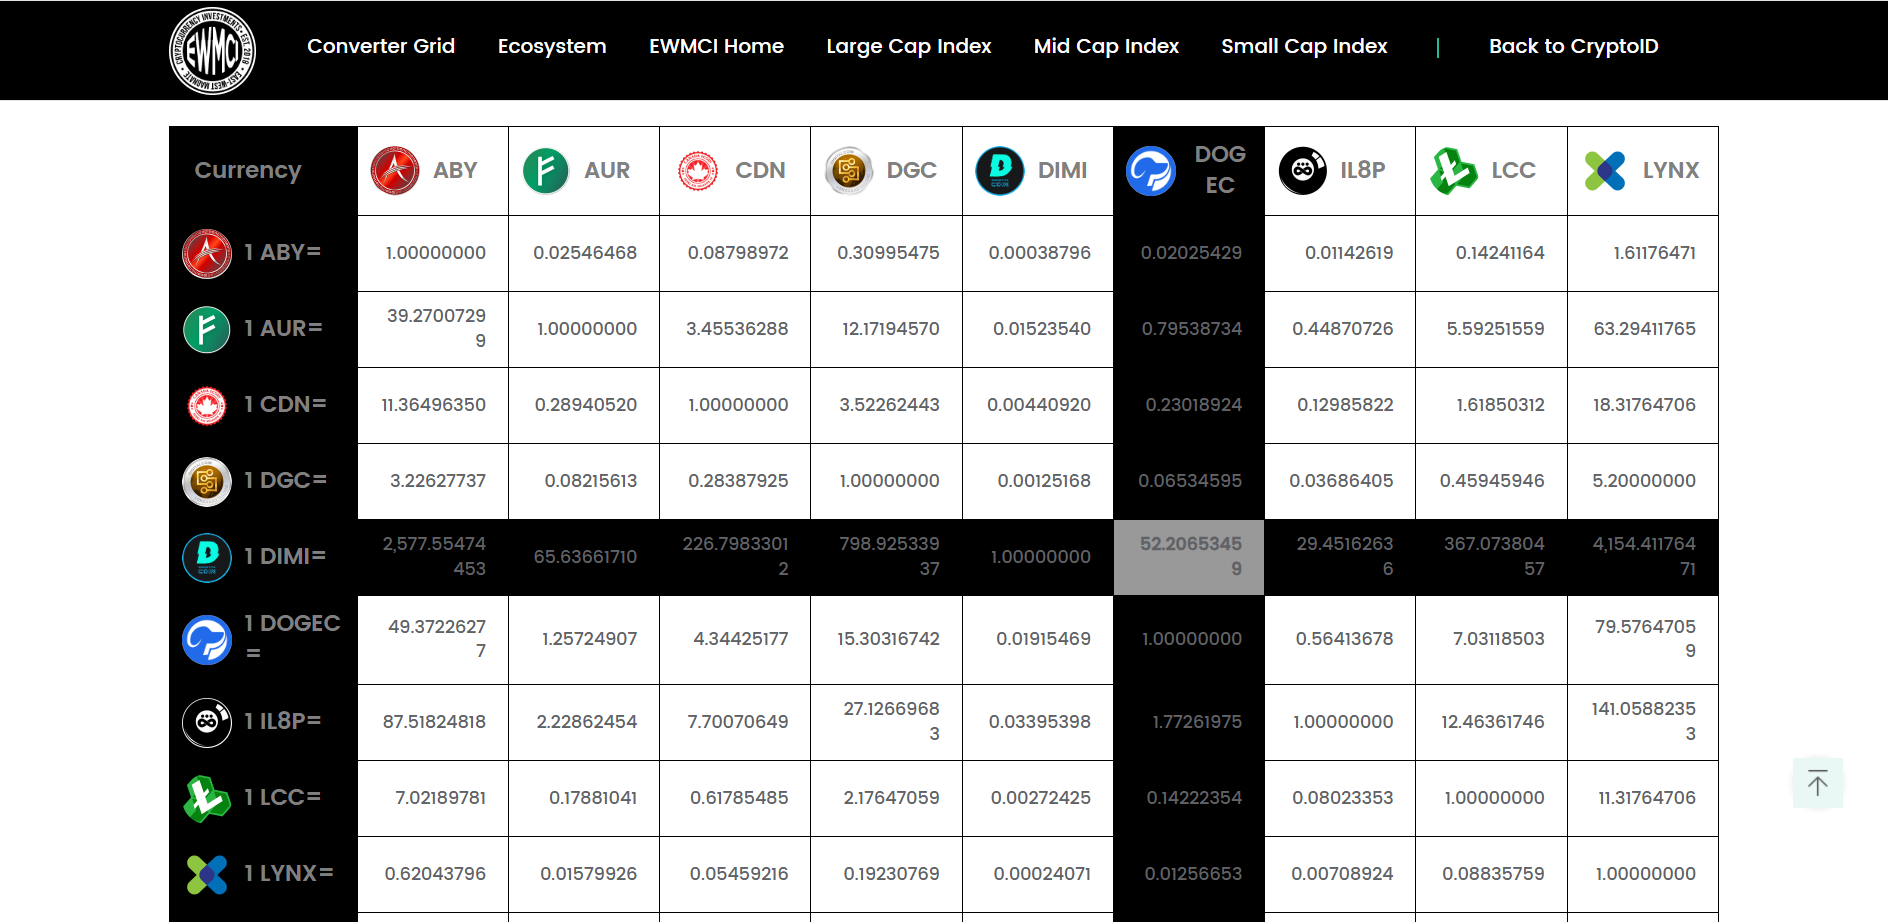The width and height of the screenshot is (1888, 922).
Task: Click the ABY column header label
Action: (455, 170)
